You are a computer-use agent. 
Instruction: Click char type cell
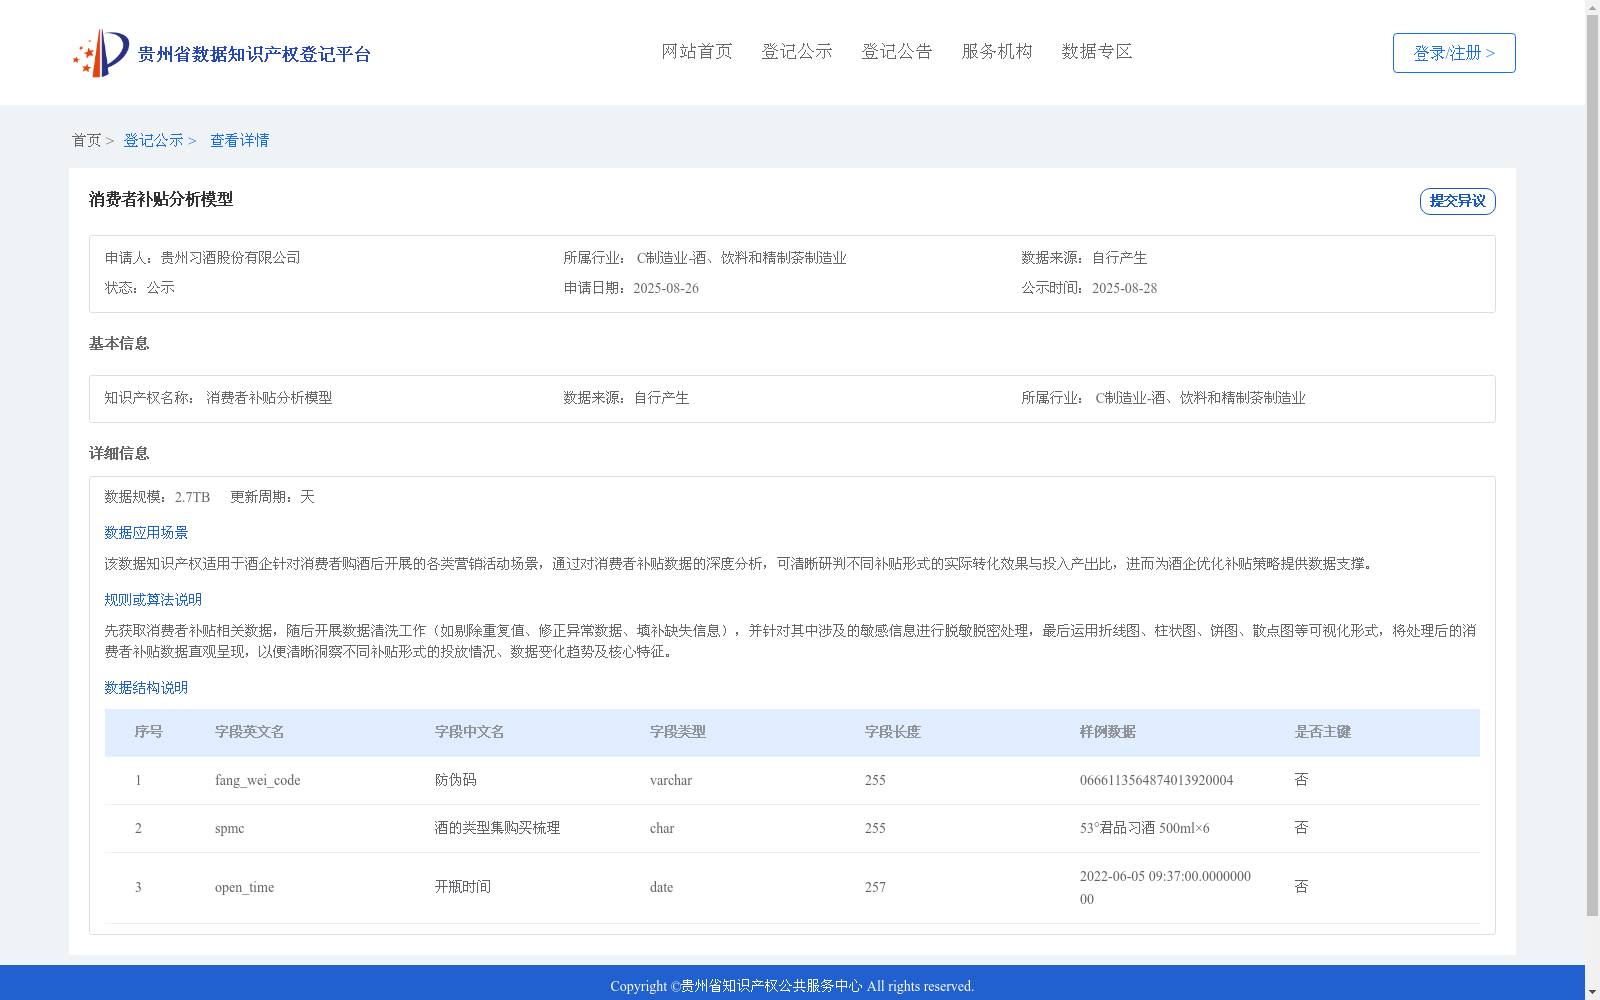pos(661,828)
